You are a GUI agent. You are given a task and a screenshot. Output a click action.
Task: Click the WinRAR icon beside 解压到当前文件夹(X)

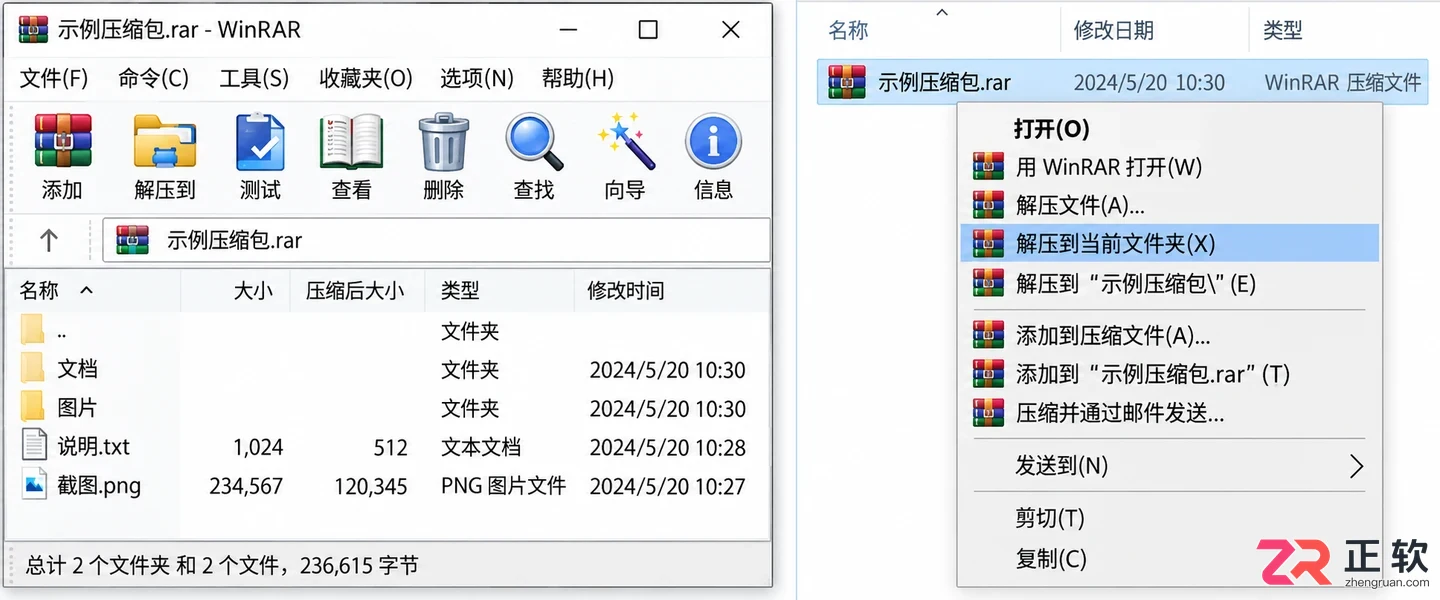988,243
